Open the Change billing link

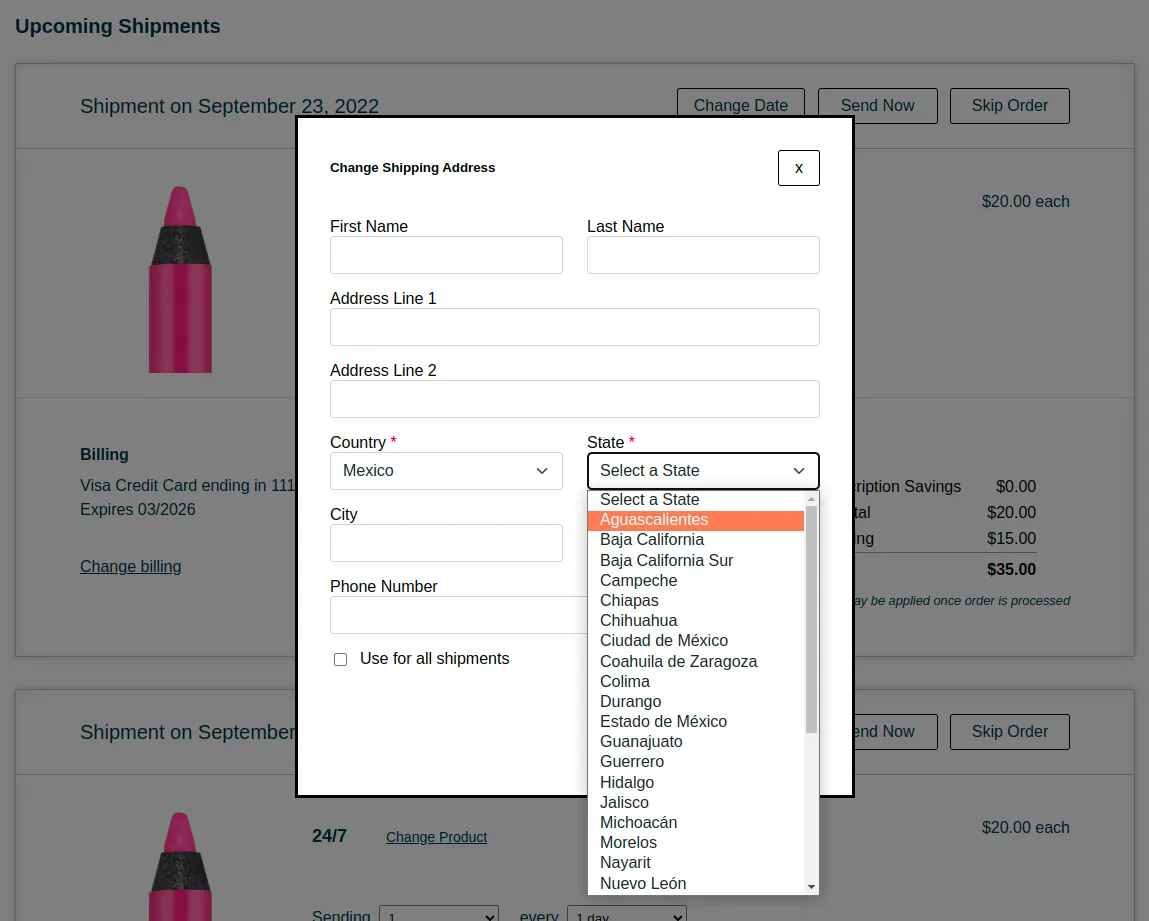click(x=130, y=566)
